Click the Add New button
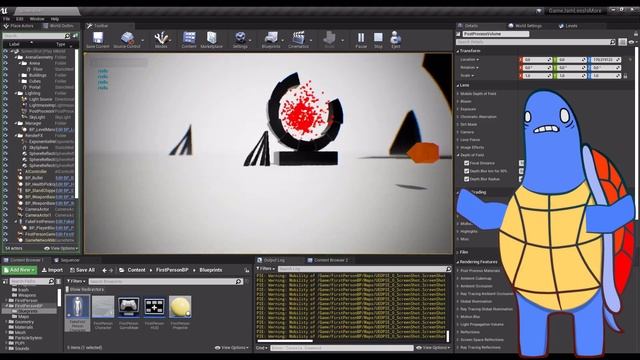Screen dimensions: 640x360 19,270
